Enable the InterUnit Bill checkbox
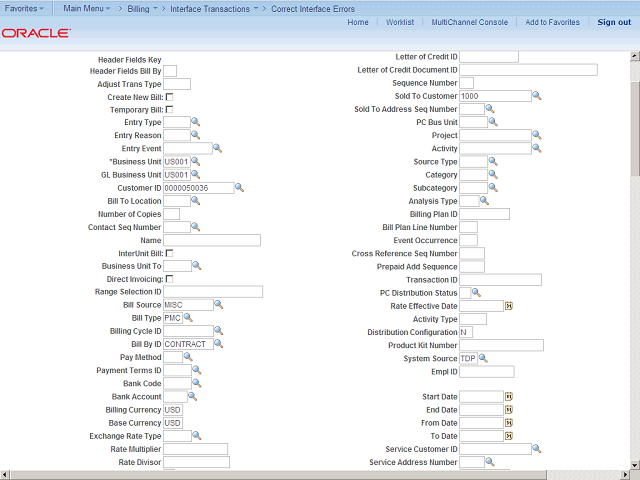Screen dimensions: 640x480 [169, 253]
